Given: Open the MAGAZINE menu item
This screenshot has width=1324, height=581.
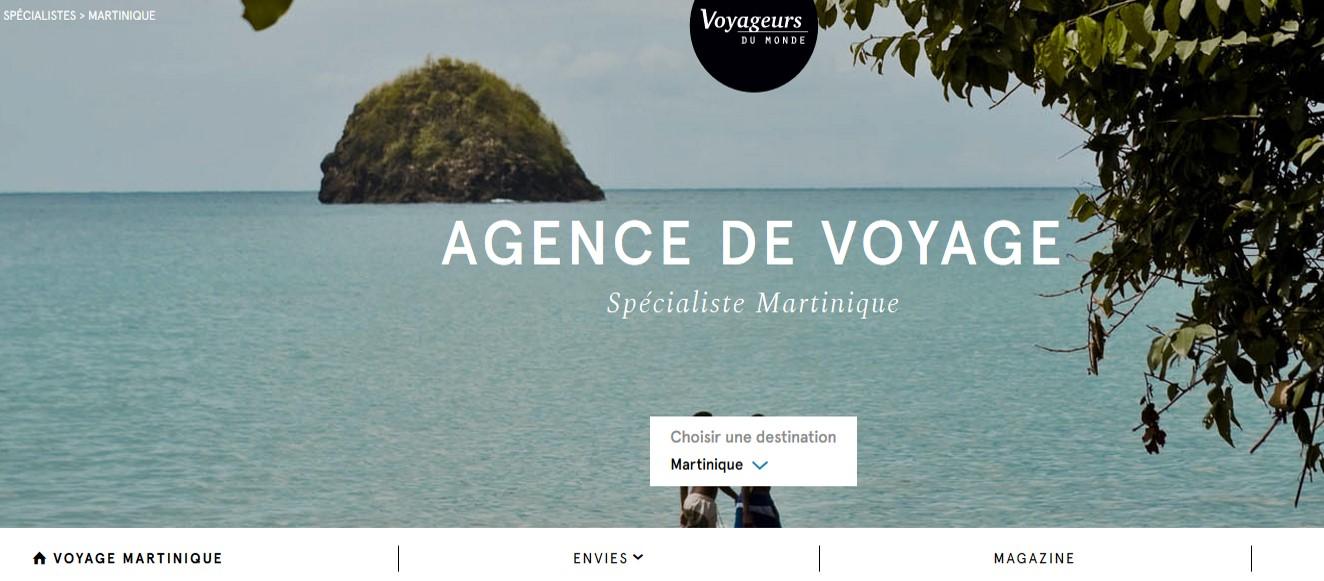Looking at the screenshot, I should pos(1034,559).
